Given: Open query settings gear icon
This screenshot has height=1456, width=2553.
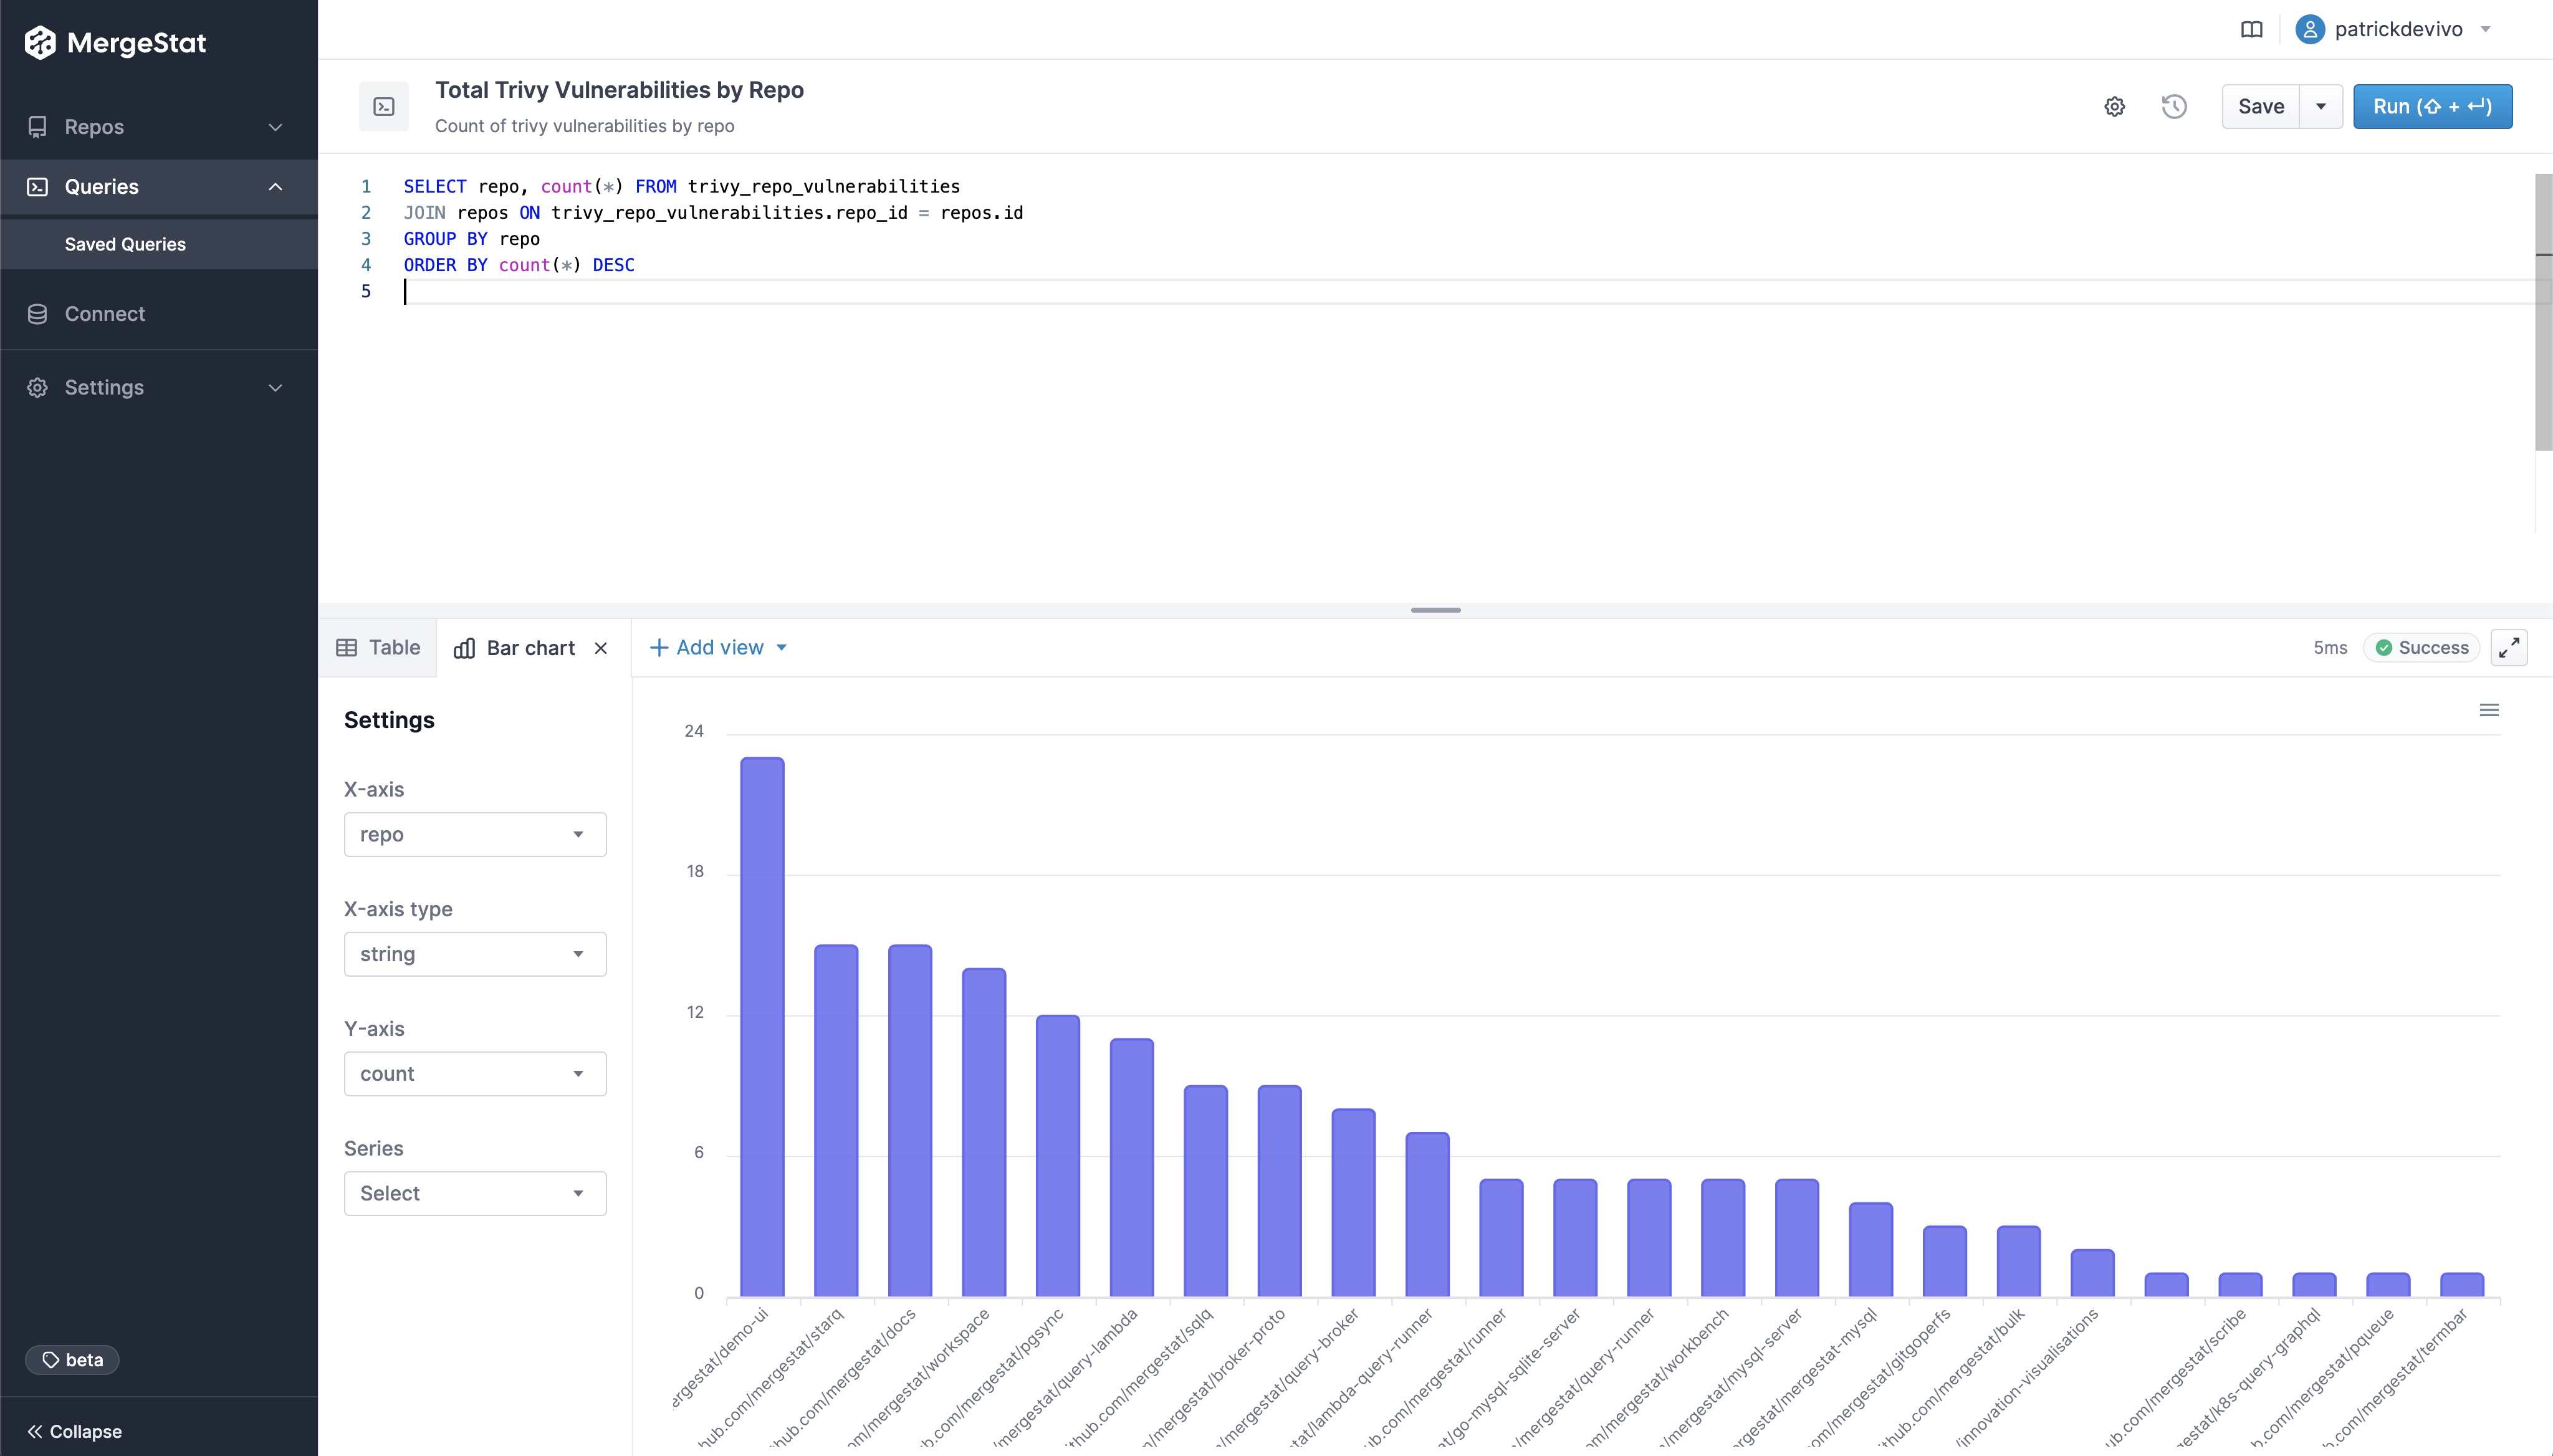Looking at the screenshot, I should click(2114, 107).
